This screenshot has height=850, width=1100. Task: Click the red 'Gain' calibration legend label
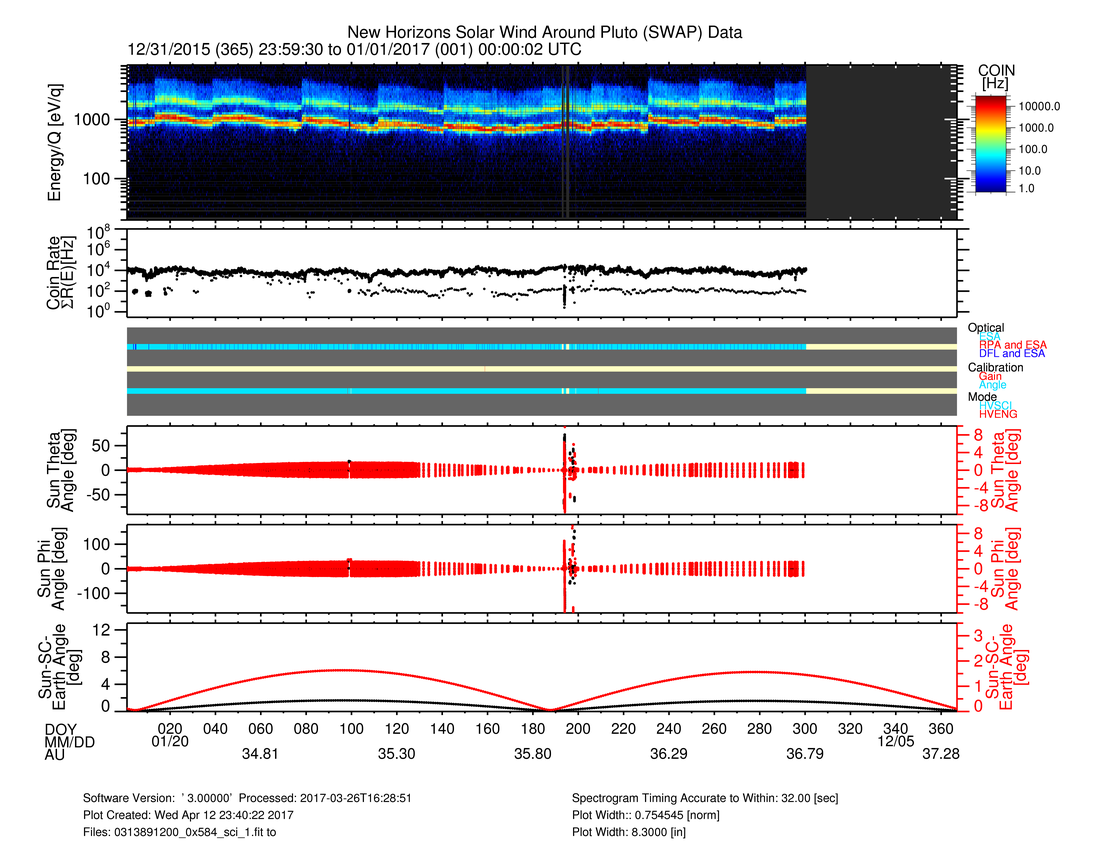coord(992,376)
